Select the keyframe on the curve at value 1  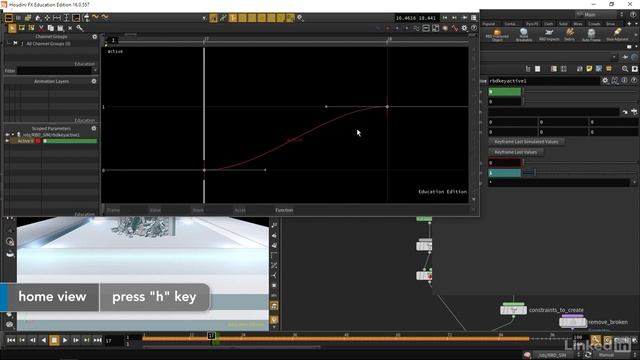[x=387, y=107]
